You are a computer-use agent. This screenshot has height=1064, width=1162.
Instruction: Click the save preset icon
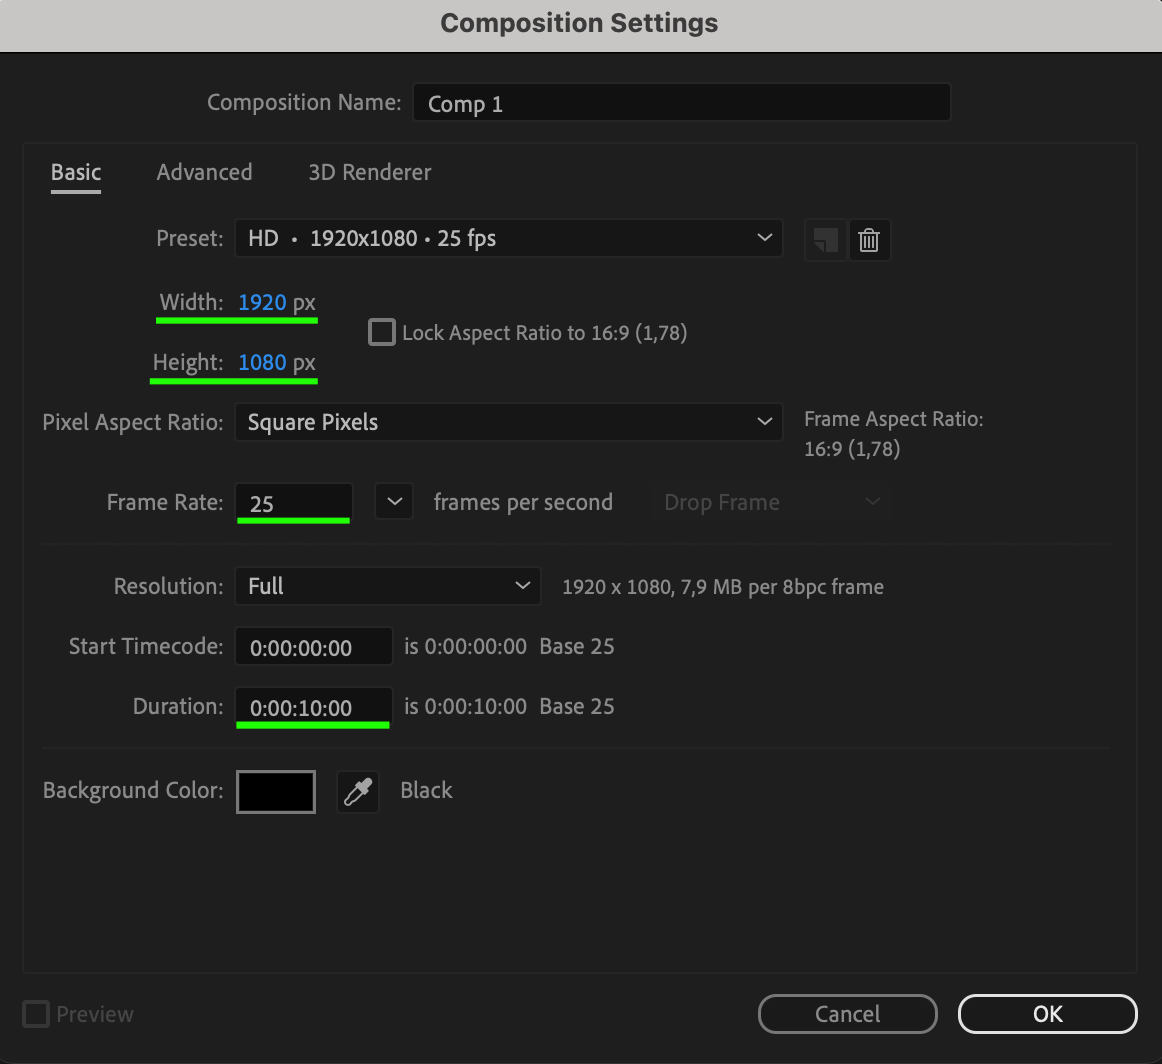(x=825, y=240)
